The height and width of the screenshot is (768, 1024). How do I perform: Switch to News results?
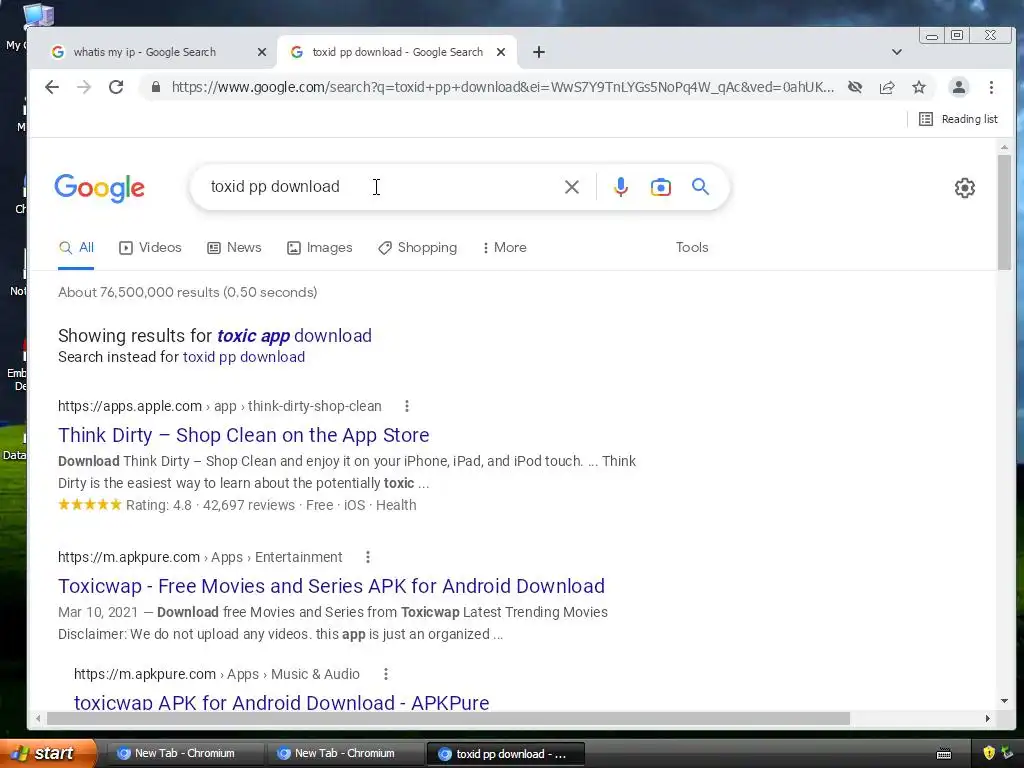[x=234, y=248]
